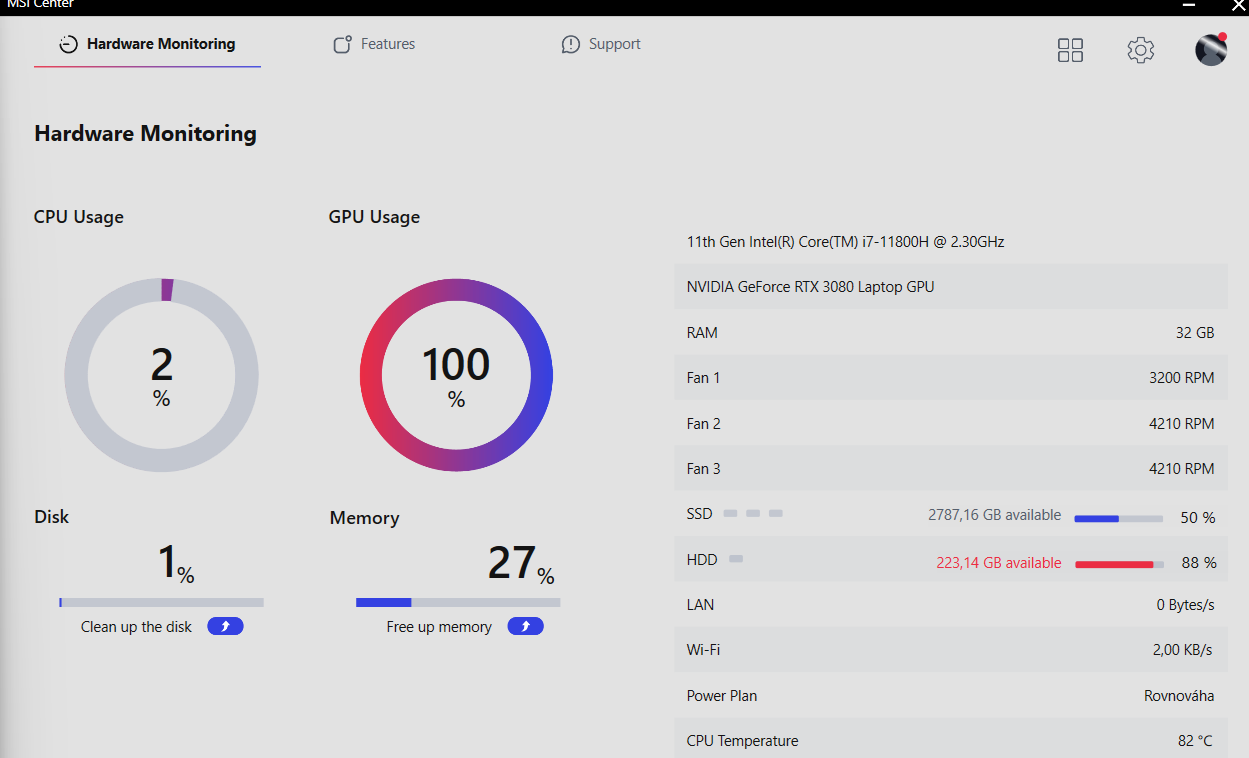Screen dimensions: 1249x758
Task: Open the Support tab
Action: pyautogui.click(x=614, y=44)
